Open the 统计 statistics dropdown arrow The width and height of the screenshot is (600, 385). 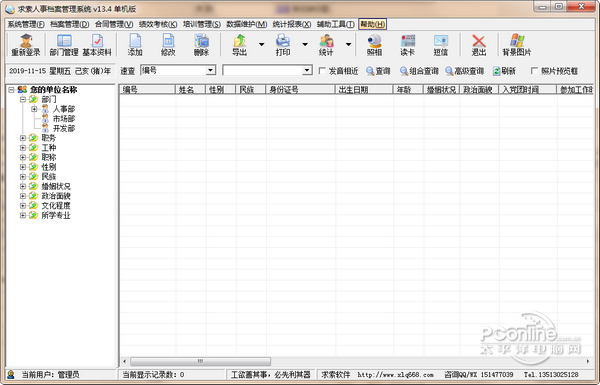coord(348,44)
